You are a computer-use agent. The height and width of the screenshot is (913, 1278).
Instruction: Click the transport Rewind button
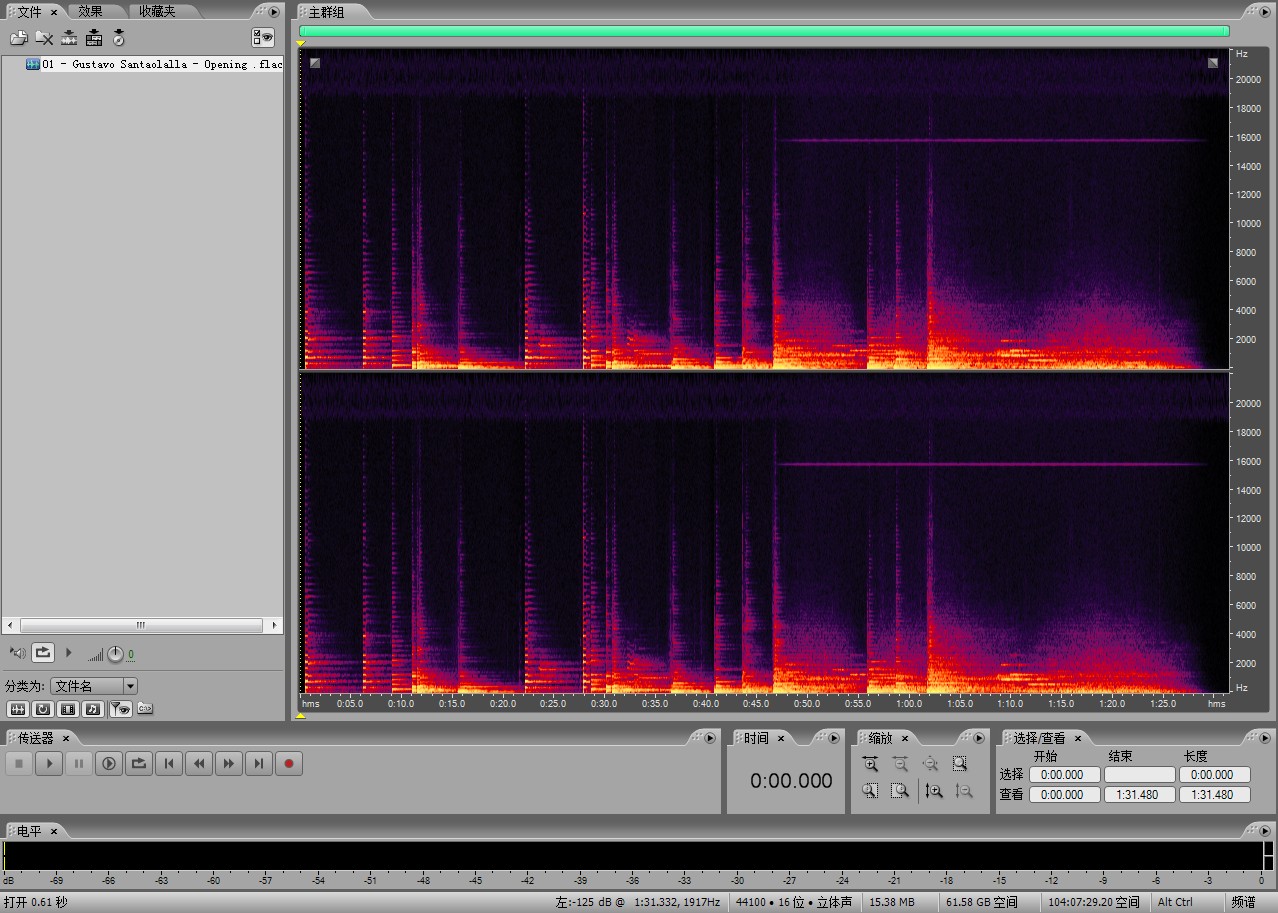pyautogui.click(x=199, y=764)
